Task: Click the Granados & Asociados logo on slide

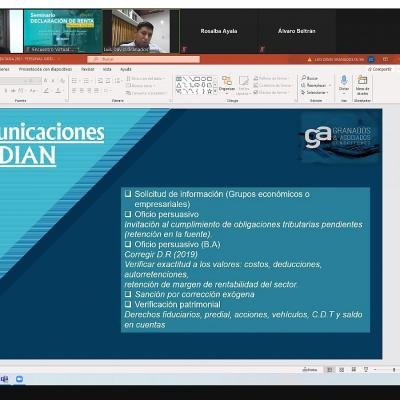Action: pos(341,138)
